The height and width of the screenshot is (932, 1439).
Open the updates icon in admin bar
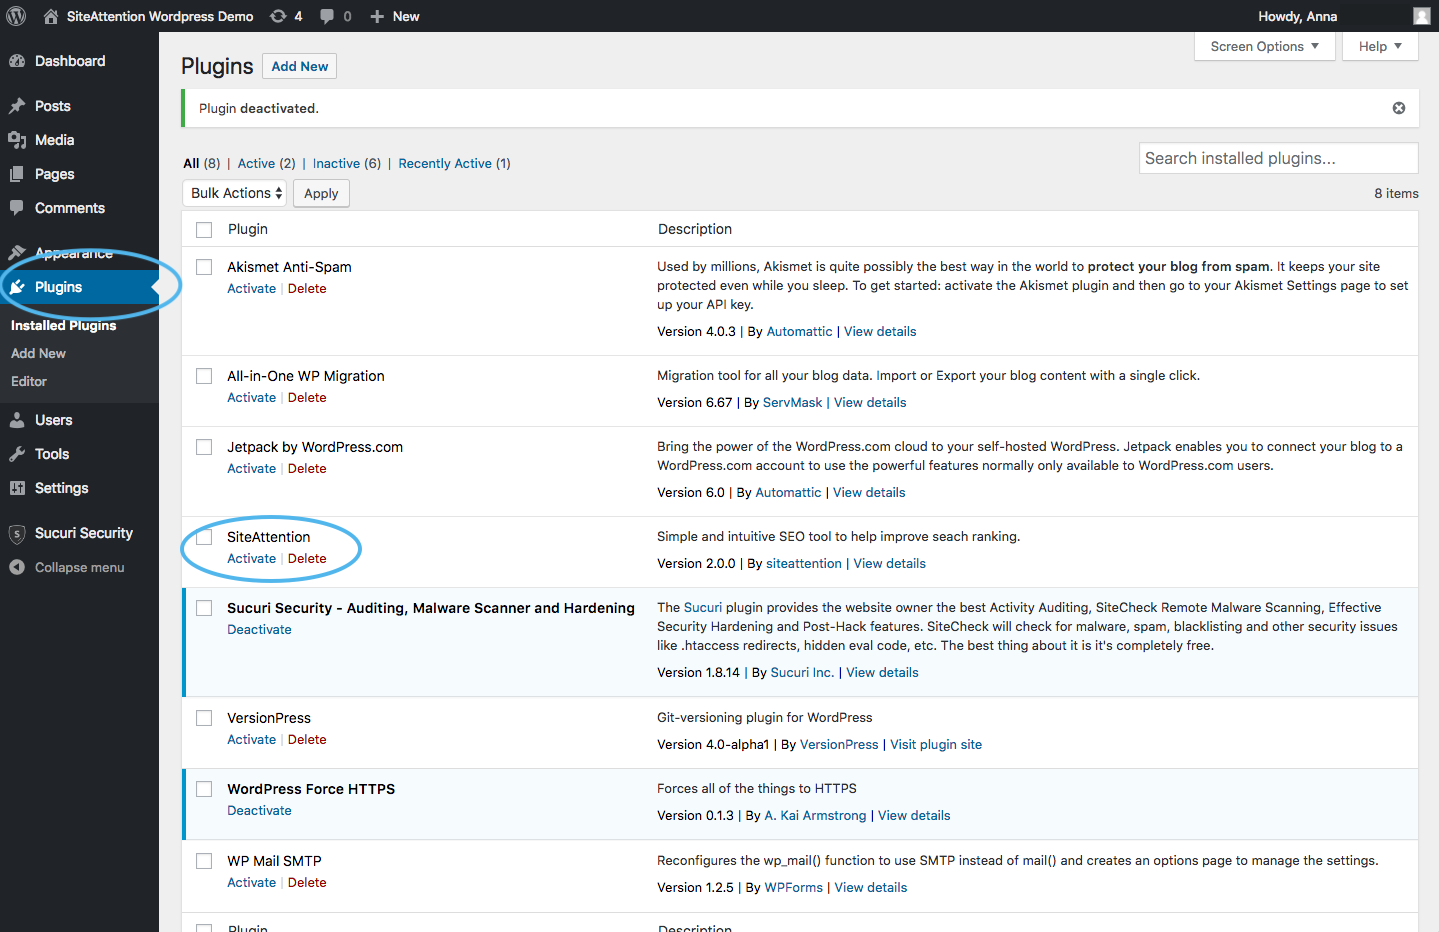click(x=279, y=16)
